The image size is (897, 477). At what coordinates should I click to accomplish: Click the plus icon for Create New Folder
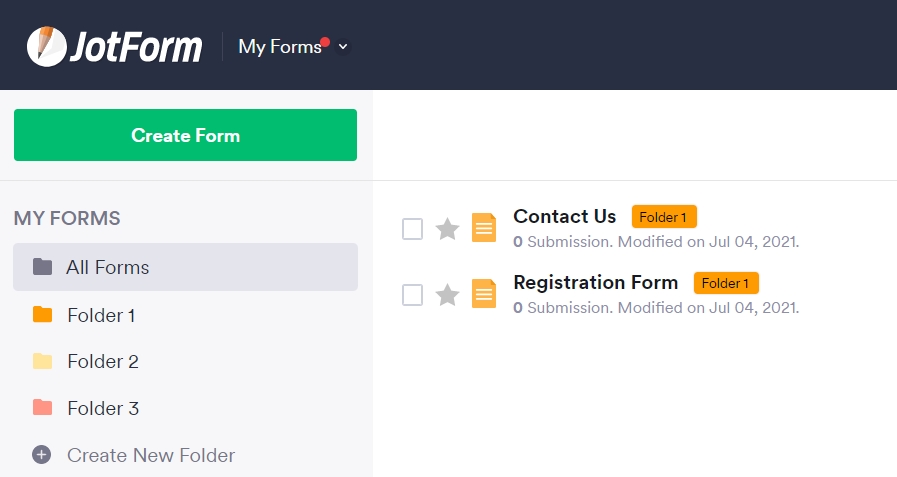(41, 455)
